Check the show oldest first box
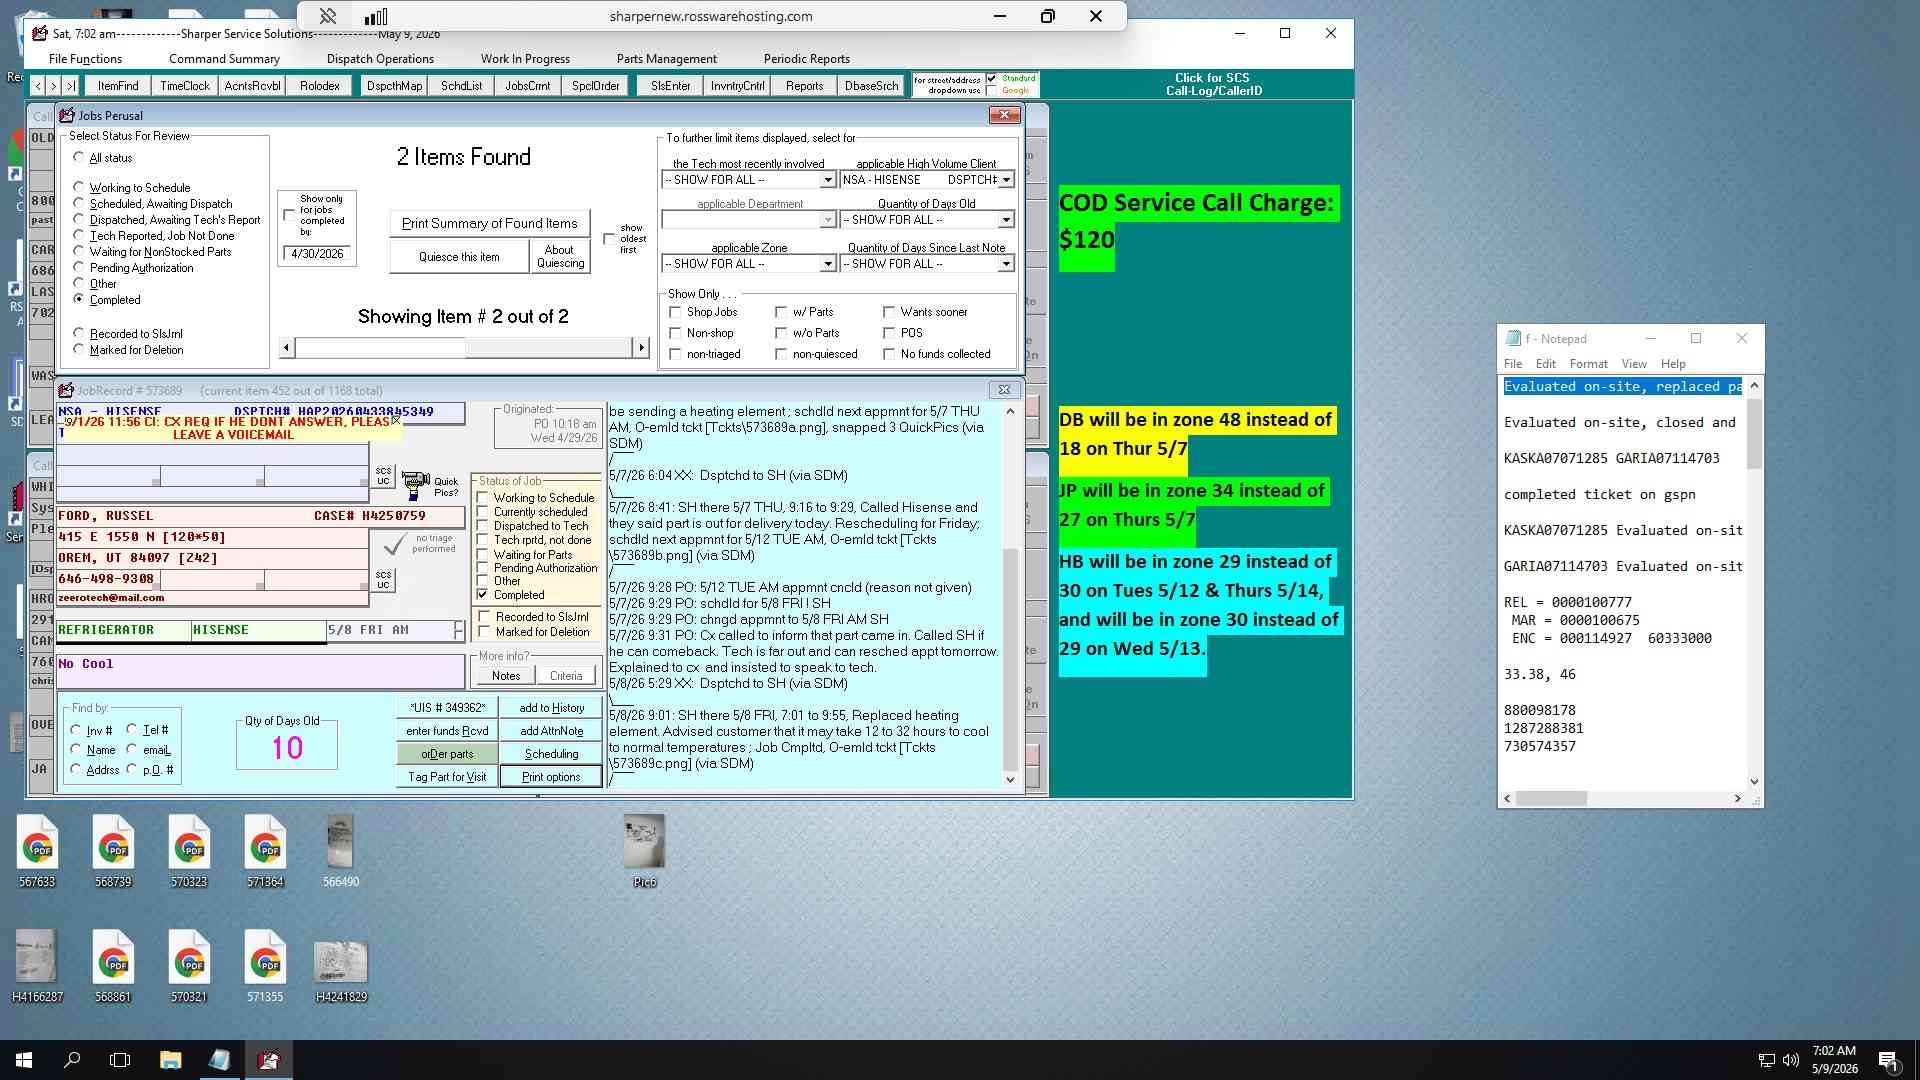 point(609,238)
